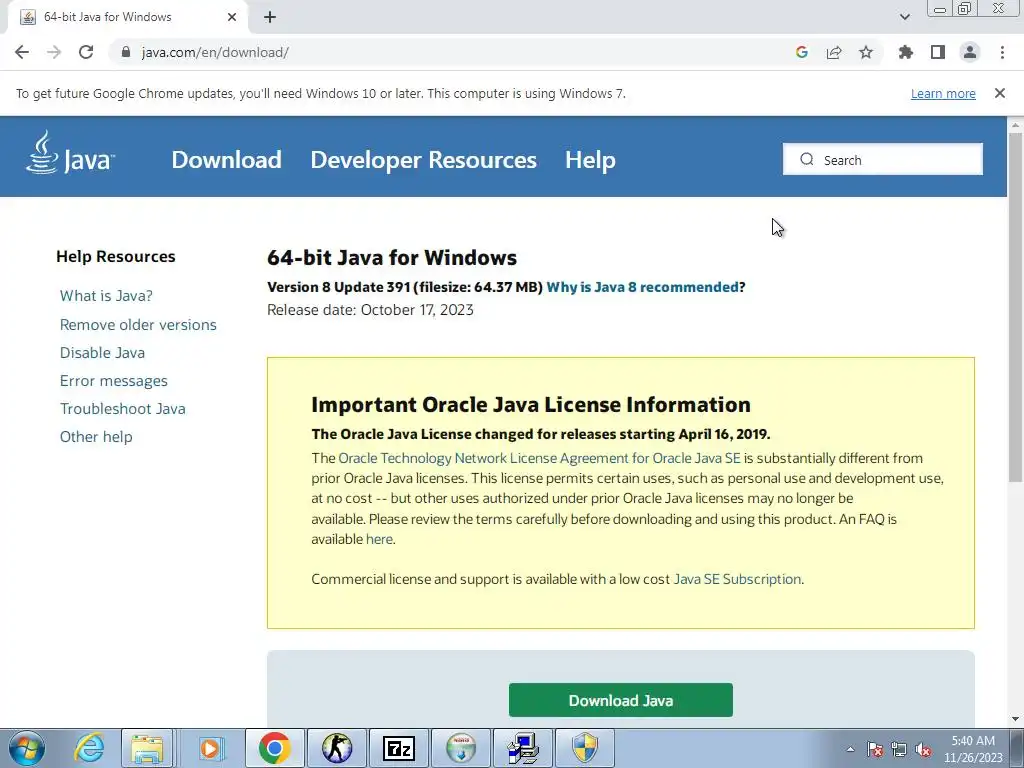View site info via padlock icon
1024x768 pixels.
126,52
